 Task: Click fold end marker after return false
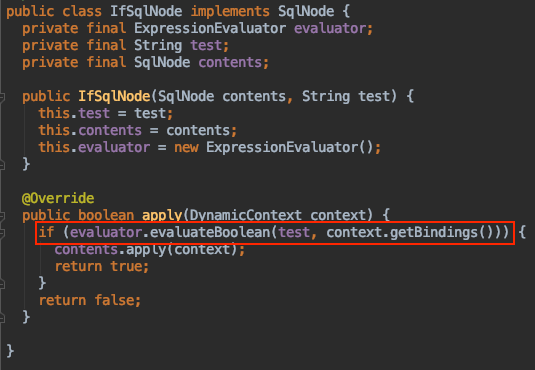(x=2, y=318)
